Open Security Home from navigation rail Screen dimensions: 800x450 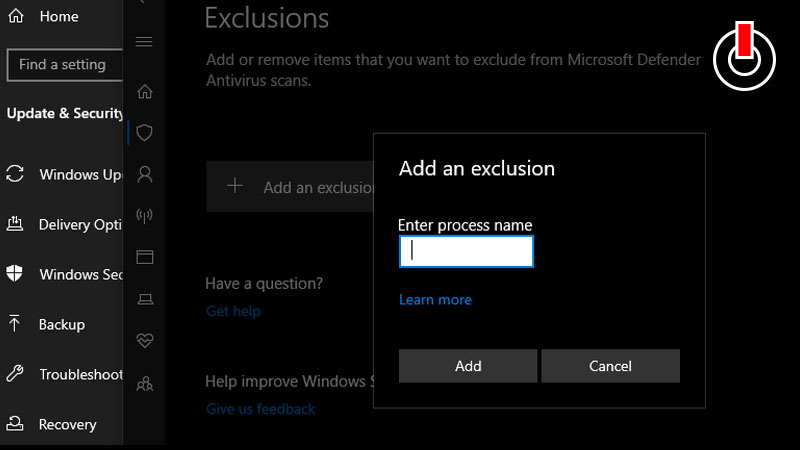coord(145,92)
